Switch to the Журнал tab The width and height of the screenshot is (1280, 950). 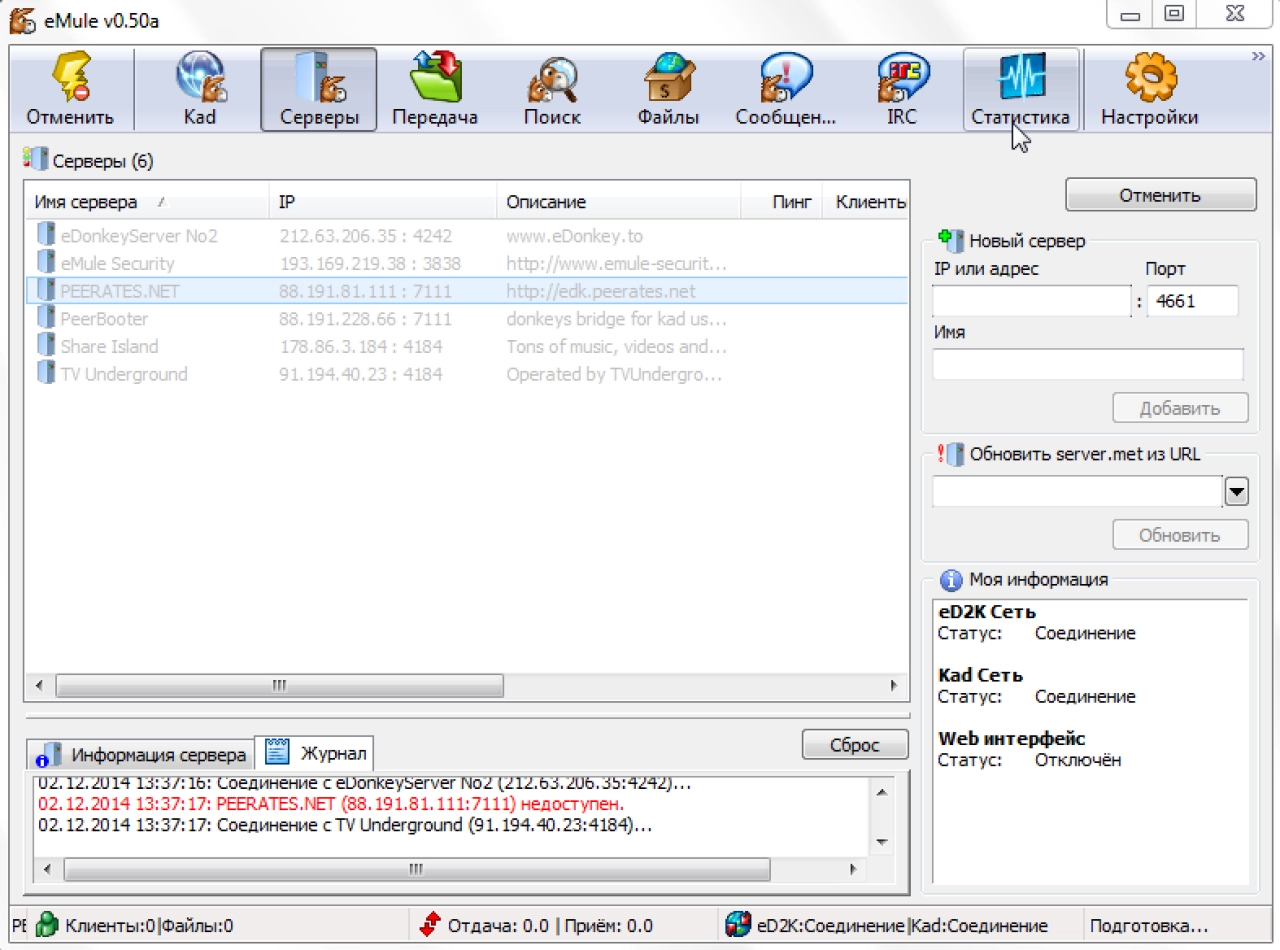315,752
